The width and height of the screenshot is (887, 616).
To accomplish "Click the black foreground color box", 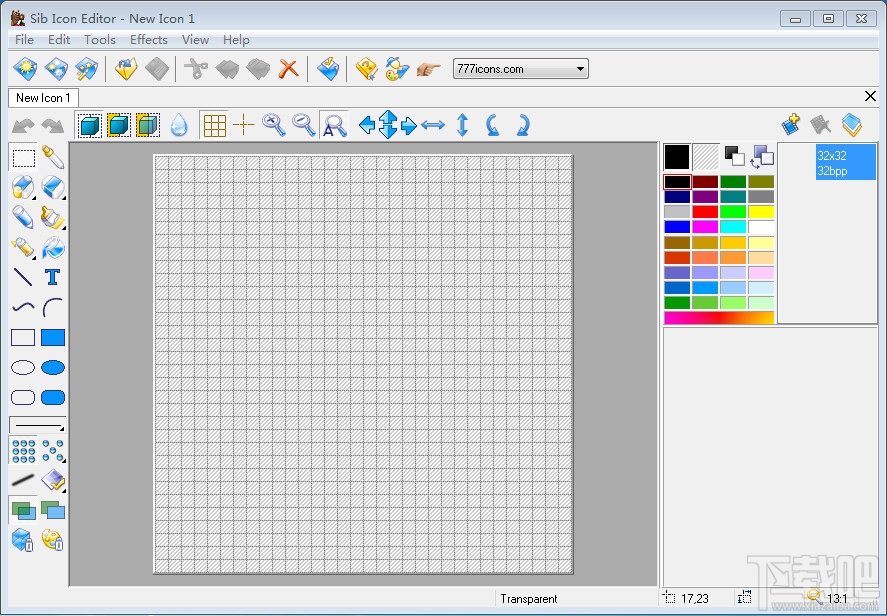I will pyautogui.click(x=677, y=157).
